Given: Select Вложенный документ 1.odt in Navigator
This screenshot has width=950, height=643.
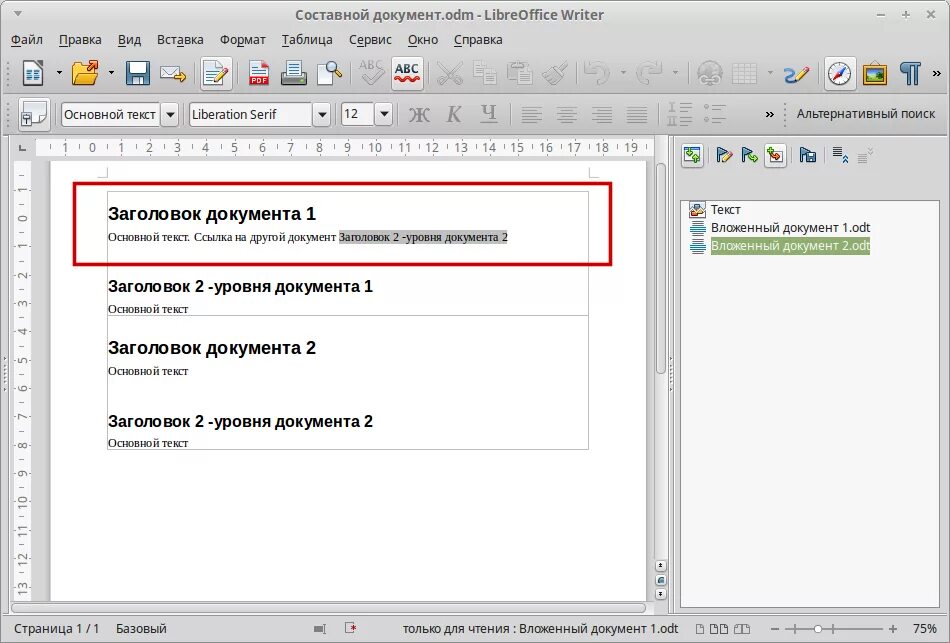Looking at the screenshot, I should tap(790, 228).
